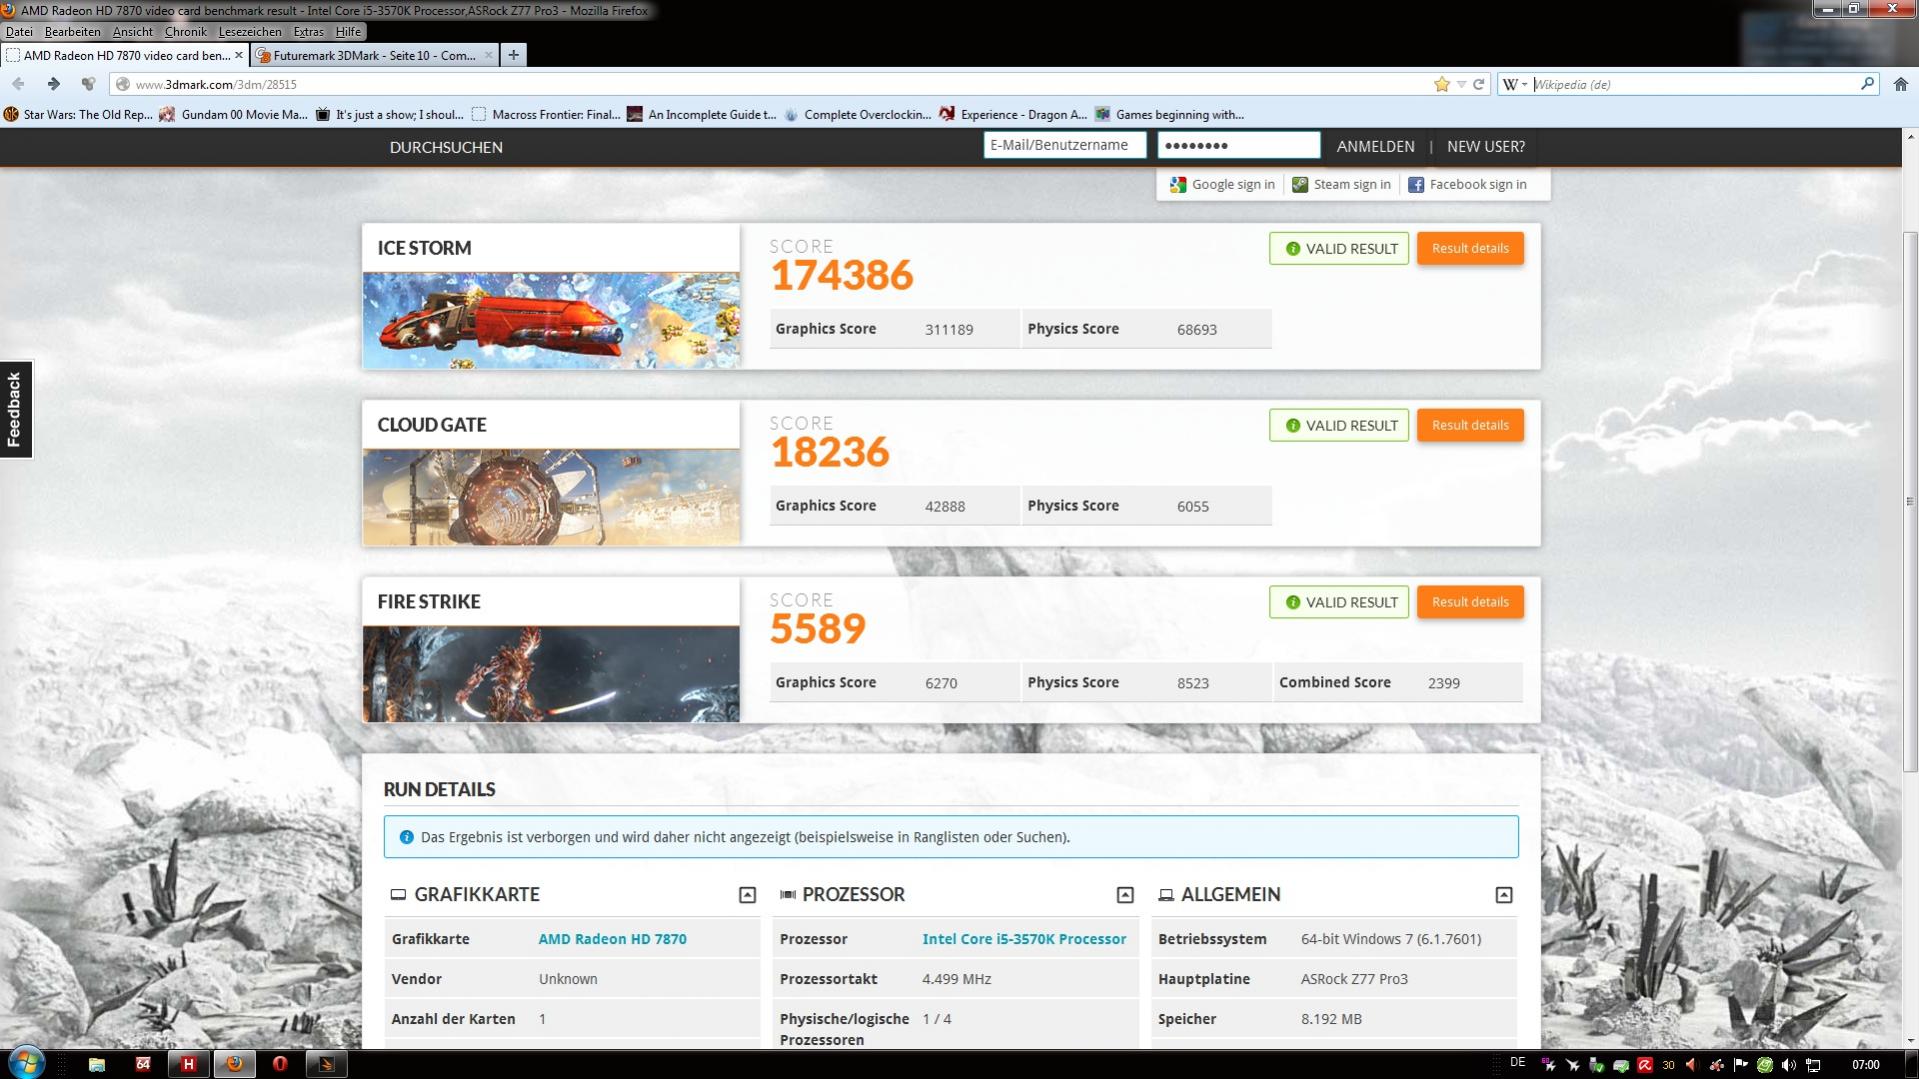The width and height of the screenshot is (1919, 1079).
Task: Collapse the GRAFIKKARTE section
Action: point(747,895)
